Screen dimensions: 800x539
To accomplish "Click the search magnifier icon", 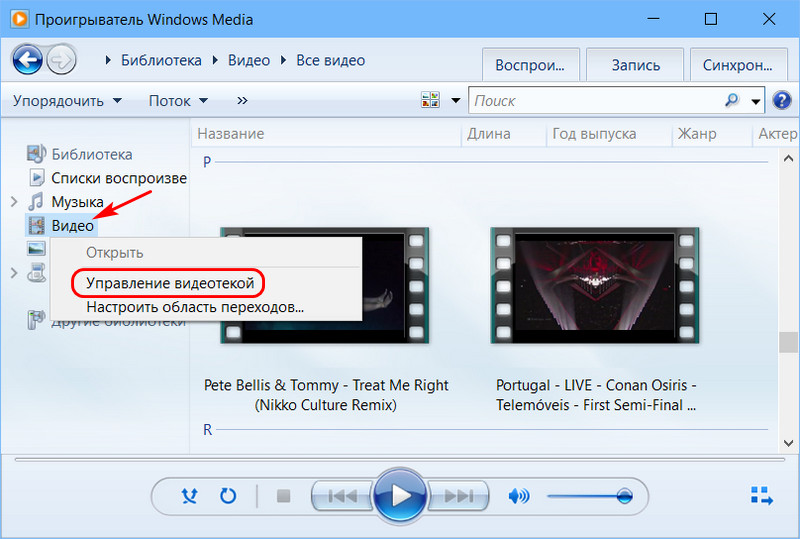I will pos(732,100).
